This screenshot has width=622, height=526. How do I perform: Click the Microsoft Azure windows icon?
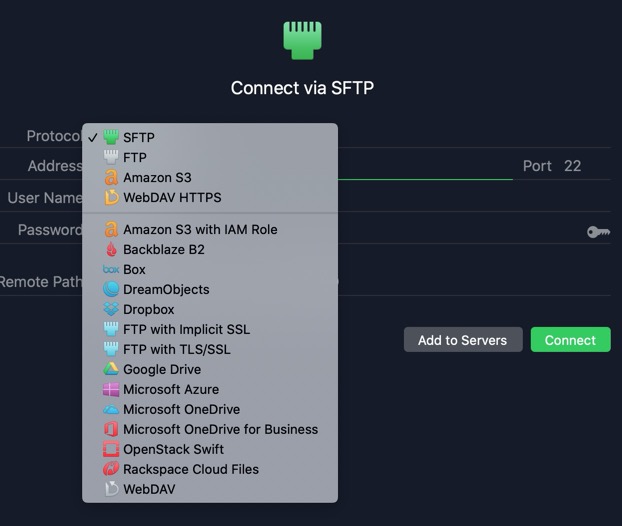[x=111, y=389]
